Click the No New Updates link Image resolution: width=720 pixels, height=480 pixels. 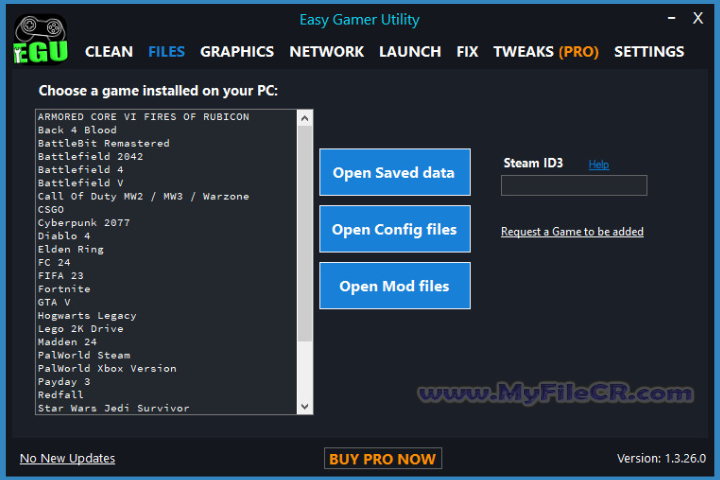click(68, 458)
